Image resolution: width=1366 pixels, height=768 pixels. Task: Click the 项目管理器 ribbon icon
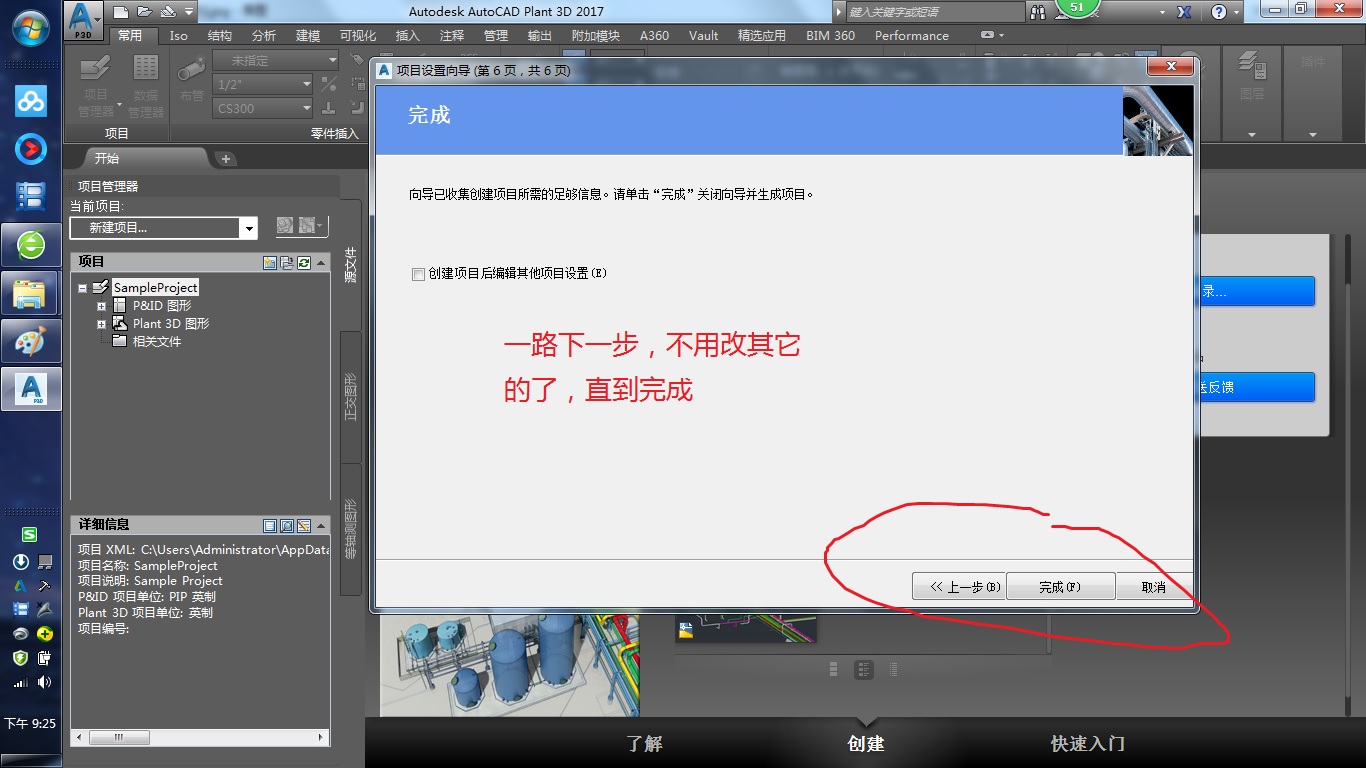click(x=96, y=85)
